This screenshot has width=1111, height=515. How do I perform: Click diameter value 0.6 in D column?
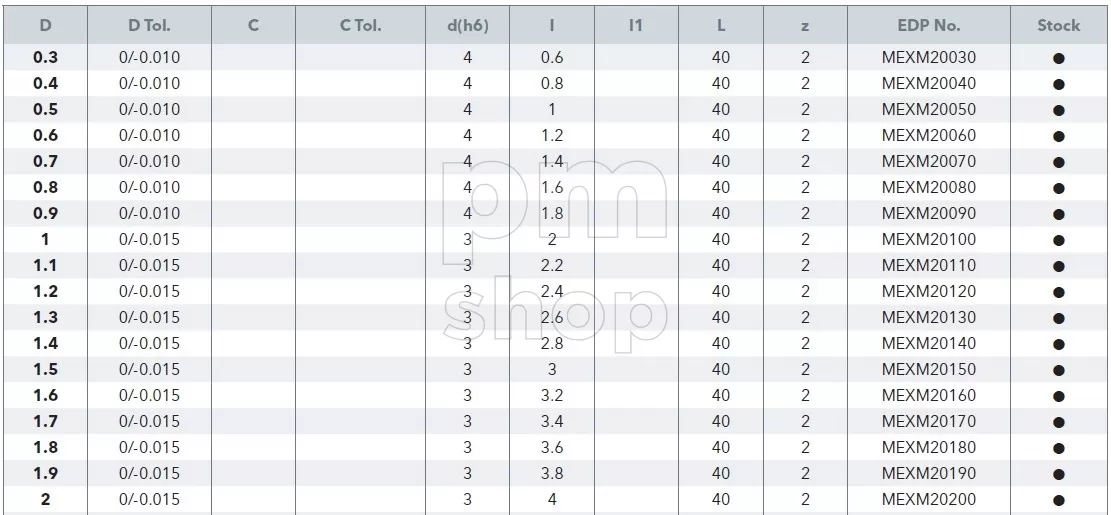pos(45,135)
